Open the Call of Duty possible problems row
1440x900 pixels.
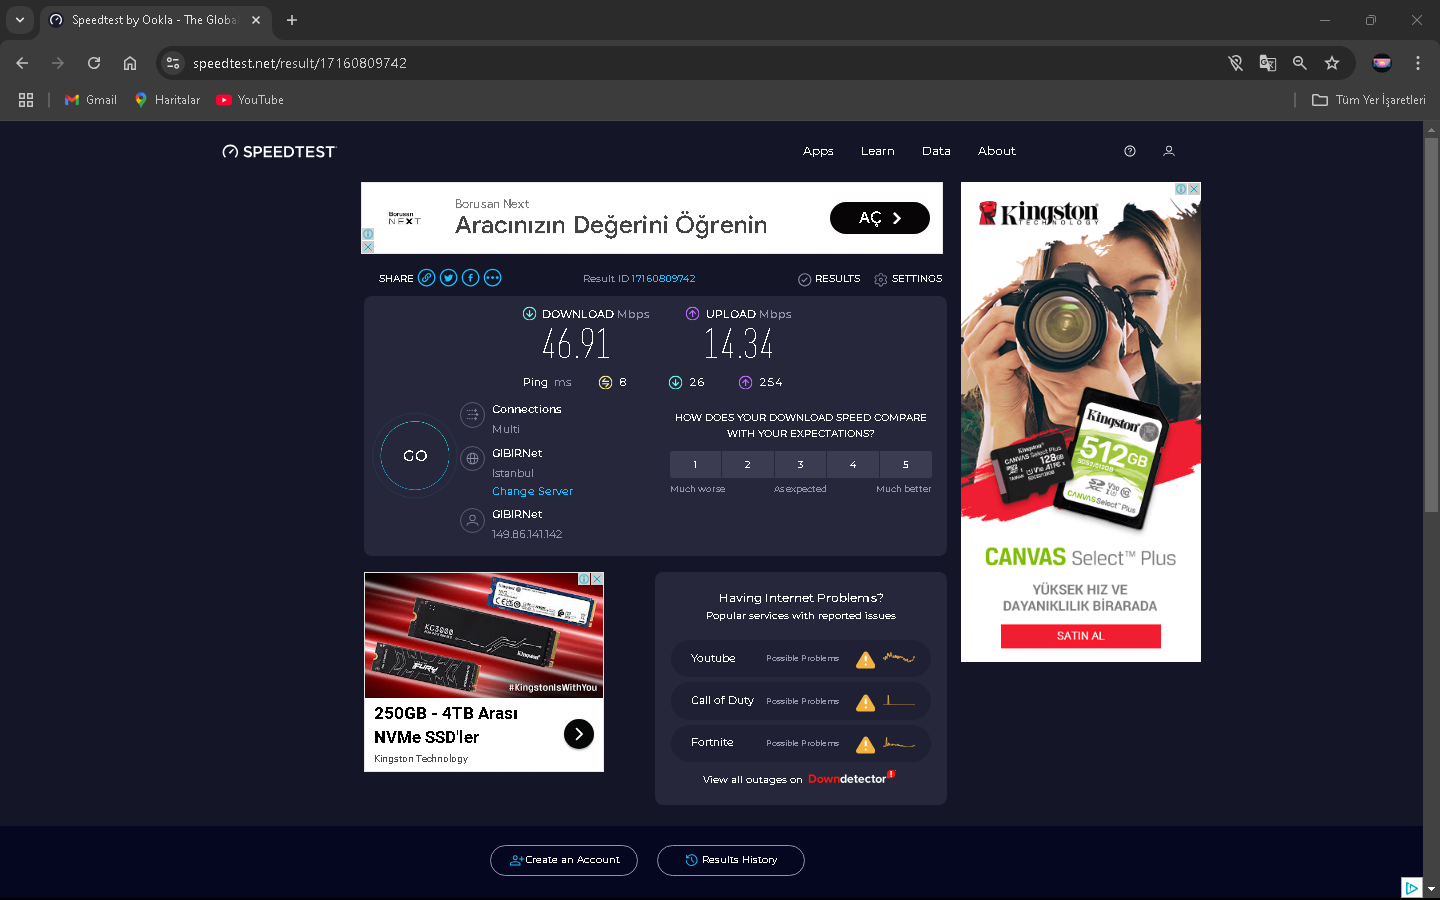click(801, 700)
